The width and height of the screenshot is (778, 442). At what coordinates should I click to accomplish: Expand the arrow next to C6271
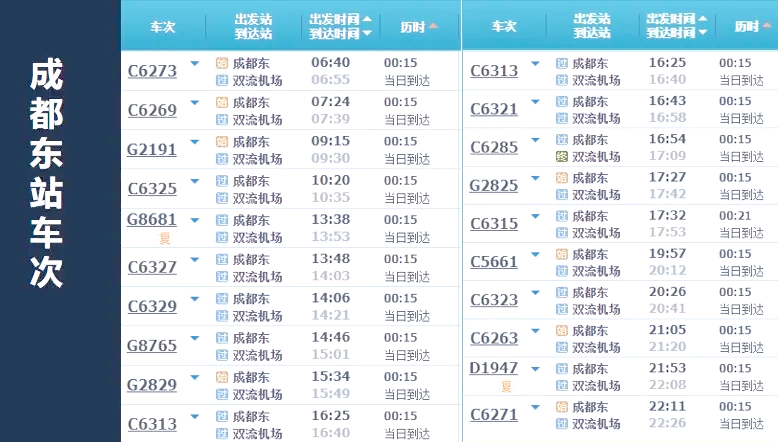point(535,407)
